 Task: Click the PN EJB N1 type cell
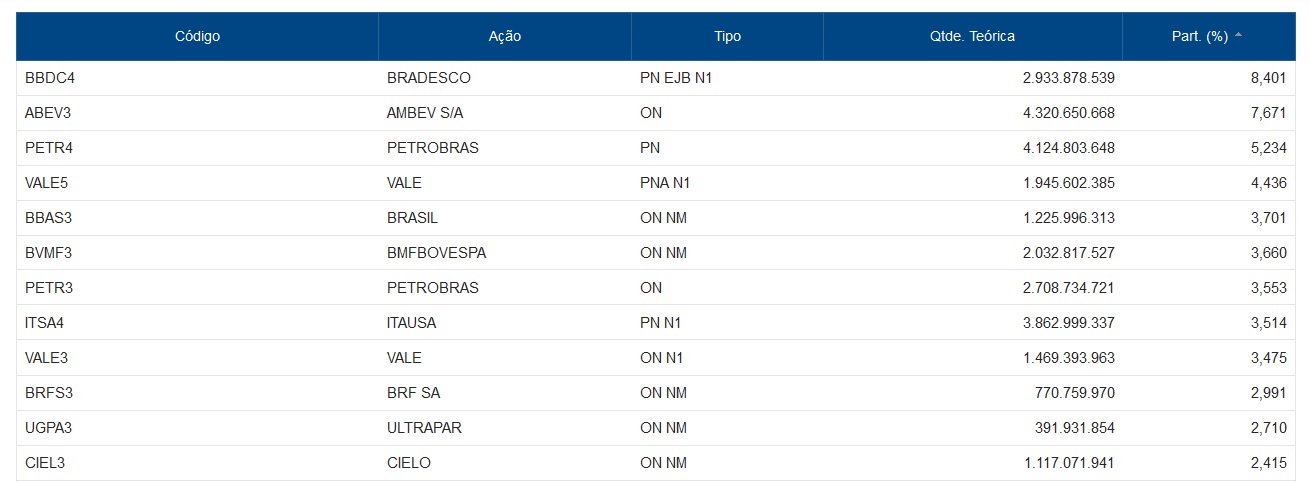coord(675,78)
